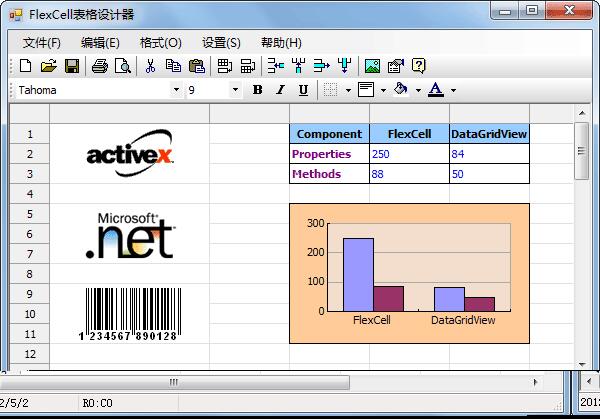Select row header 5
The width and height of the screenshot is (600, 419).
tap(29, 214)
